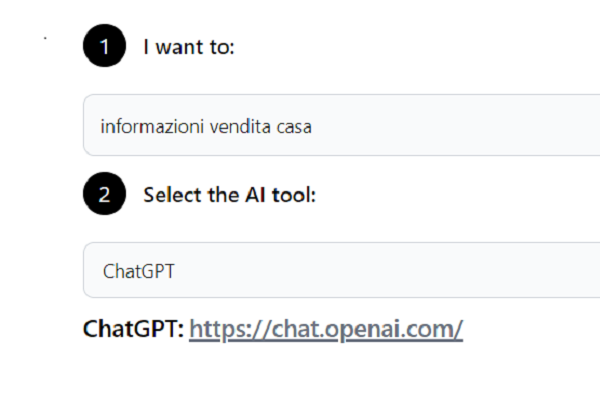
Task: Click the bold 'ChatGPT:' label before the URL
Action: click(133, 329)
